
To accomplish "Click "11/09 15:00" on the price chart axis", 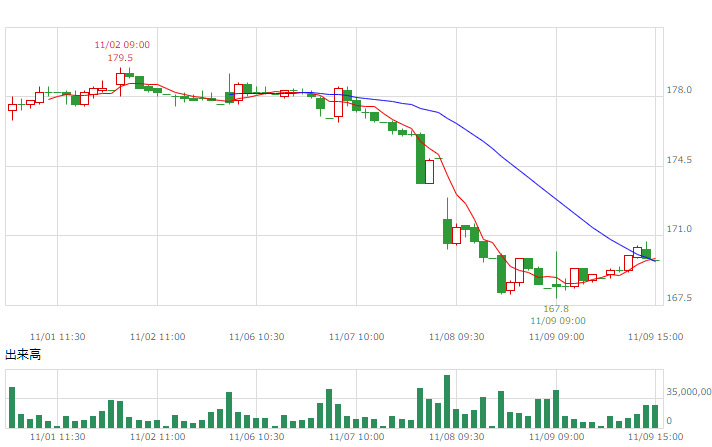I will [x=655, y=337].
